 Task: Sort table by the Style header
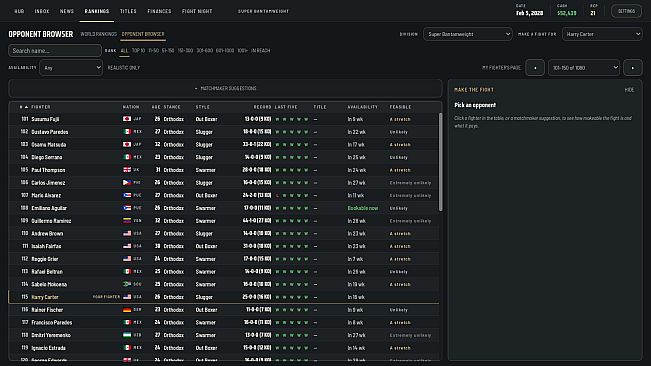tap(203, 107)
